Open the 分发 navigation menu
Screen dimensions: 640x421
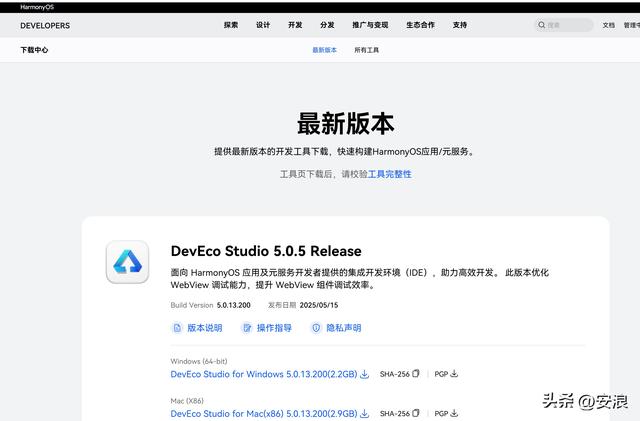click(x=327, y=25)
